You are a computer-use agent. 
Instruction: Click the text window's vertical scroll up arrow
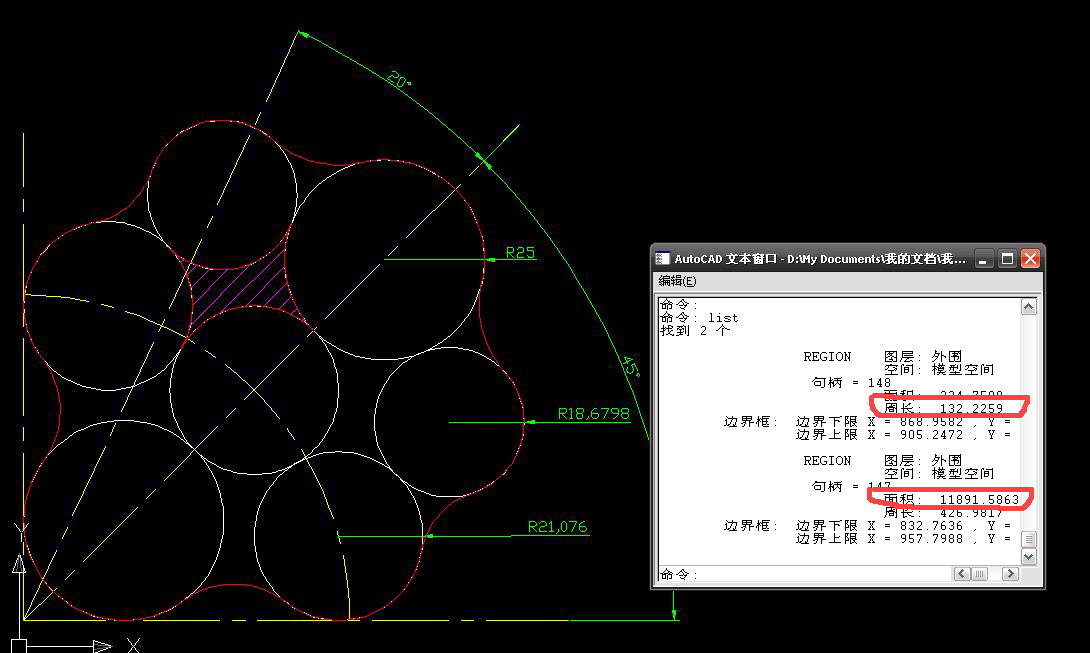pos(1029,307)
